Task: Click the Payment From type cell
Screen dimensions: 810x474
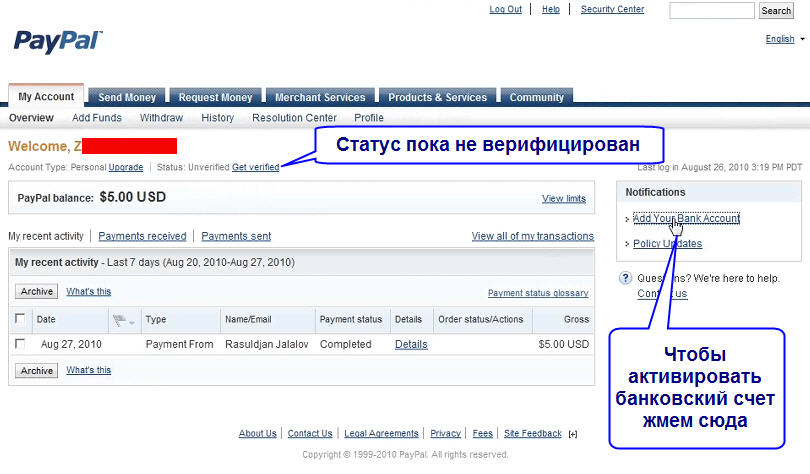Action: click(x=179, y=344)
